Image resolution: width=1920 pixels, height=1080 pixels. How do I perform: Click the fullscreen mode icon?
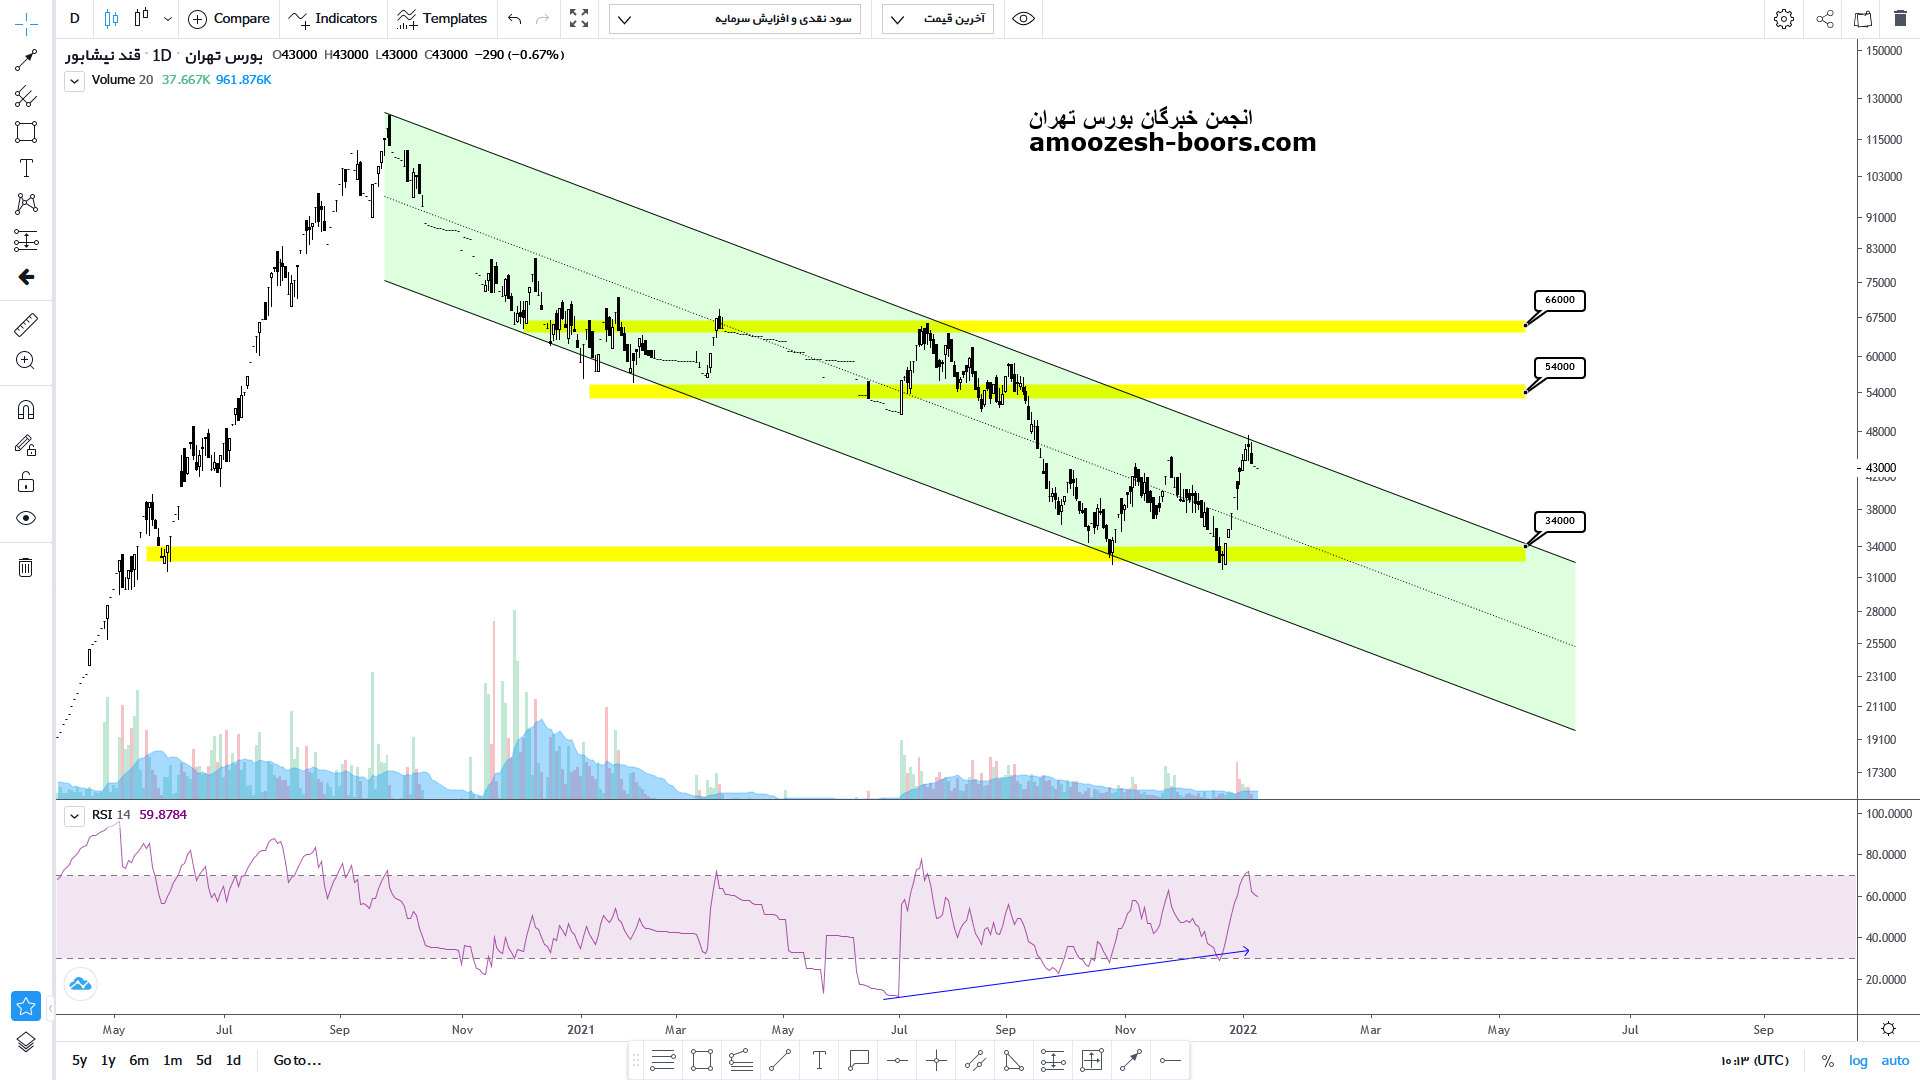579,19
